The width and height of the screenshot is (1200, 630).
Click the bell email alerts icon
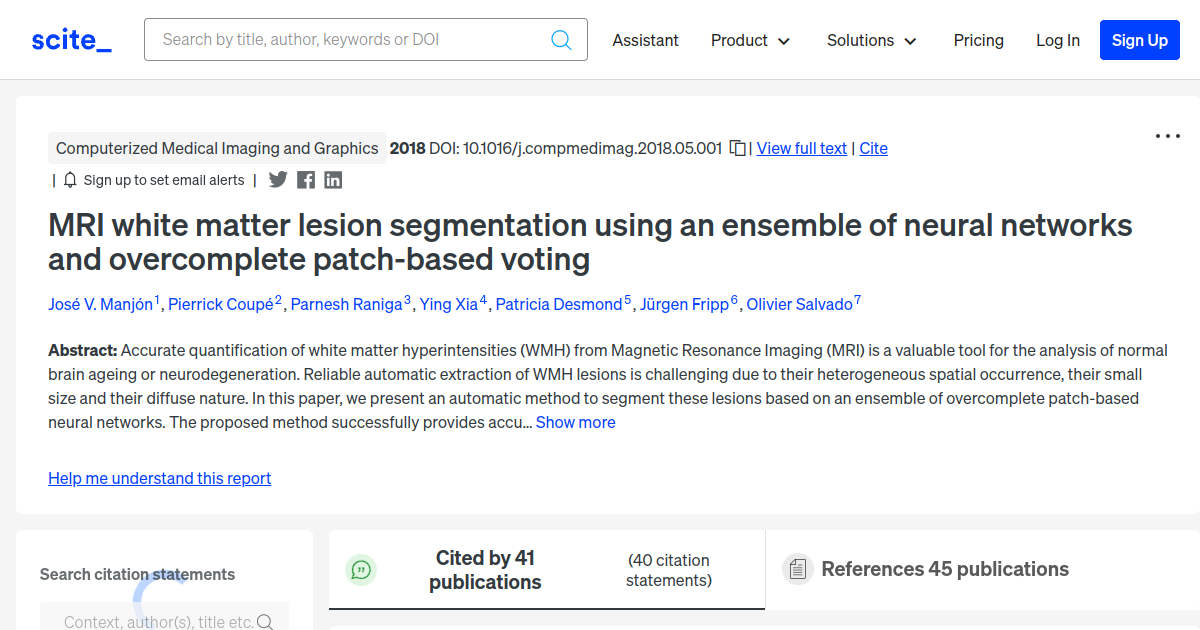[x=70, y=180]
